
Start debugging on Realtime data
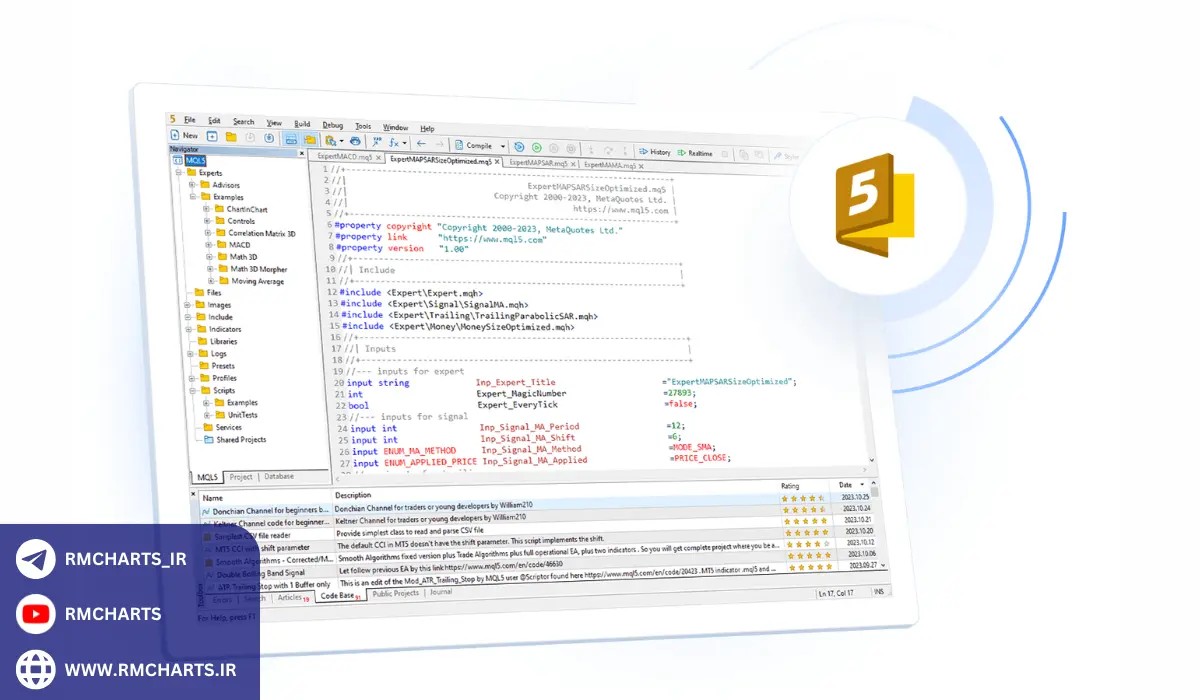pos(695,153)
